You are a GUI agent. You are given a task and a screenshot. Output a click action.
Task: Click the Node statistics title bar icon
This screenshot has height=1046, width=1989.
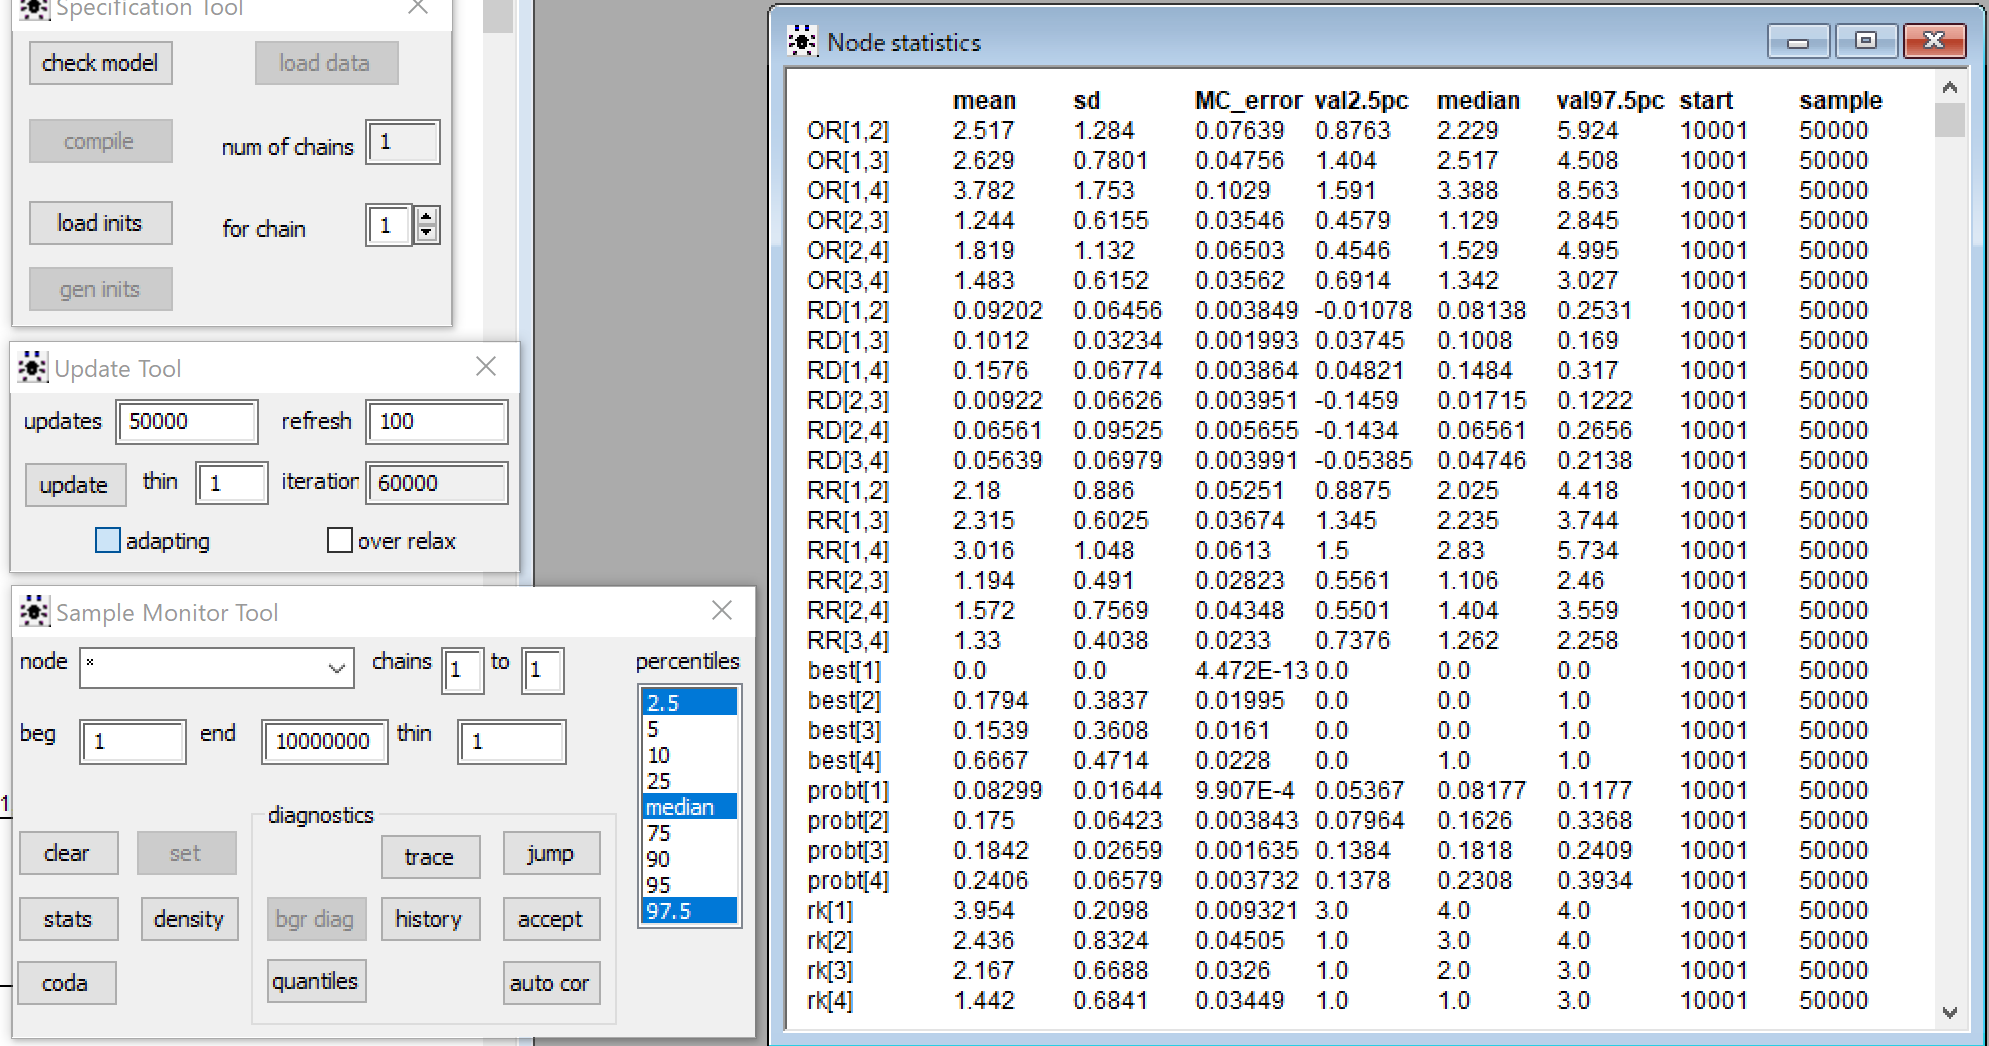[802, 41]
